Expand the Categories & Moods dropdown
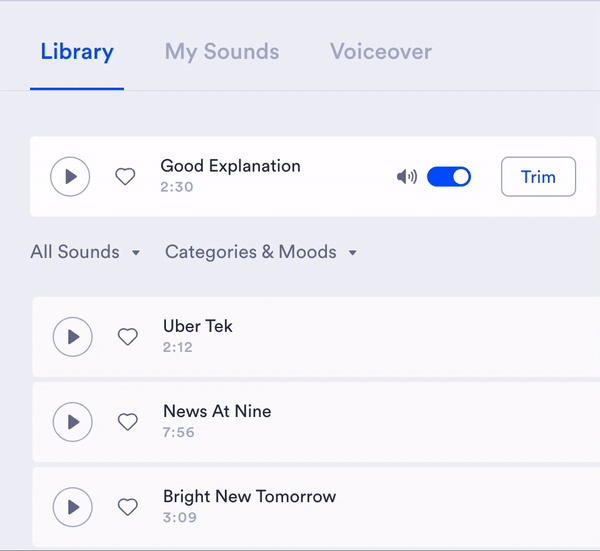 point(261,252)
